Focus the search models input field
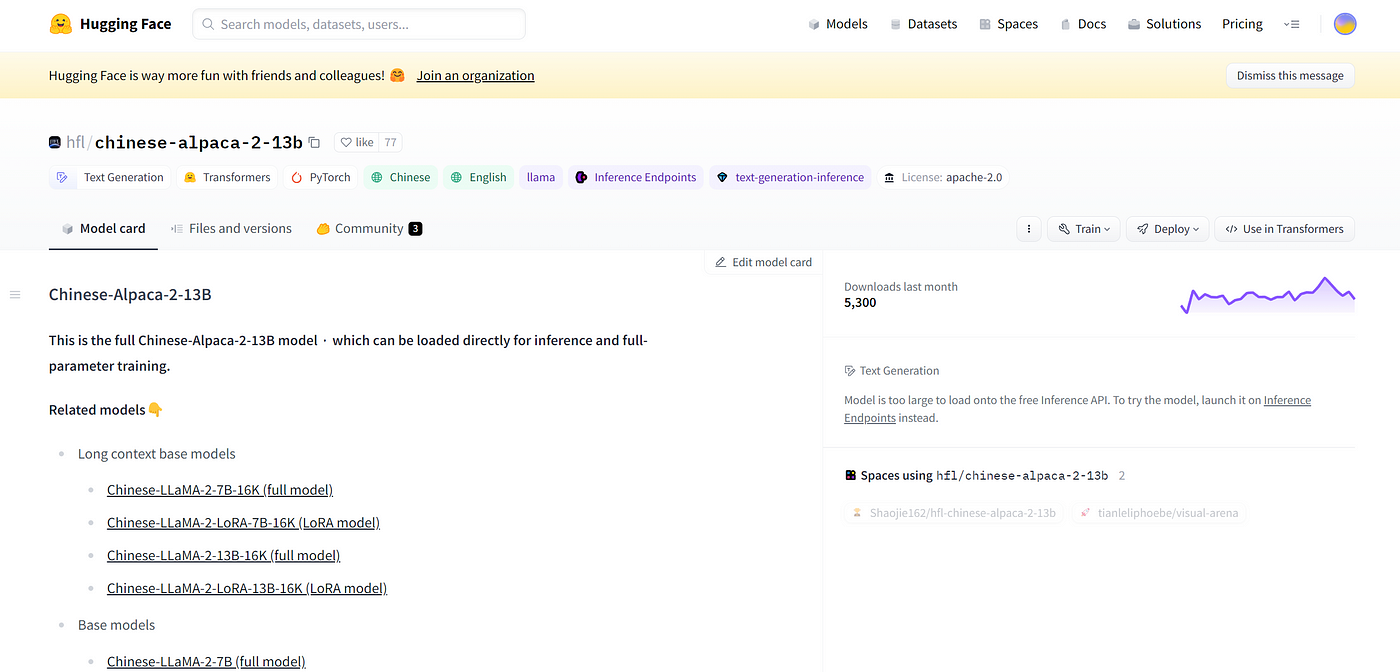This screenshot has width=1400, height=672. pos(360,24)
